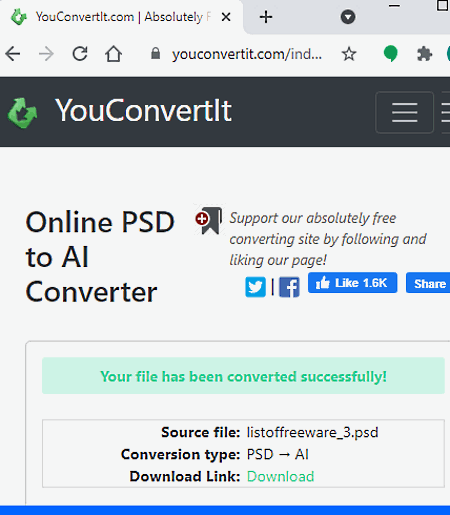Click the YouConvertIt site title
This screenshot has width=450, height=515.
143,111
